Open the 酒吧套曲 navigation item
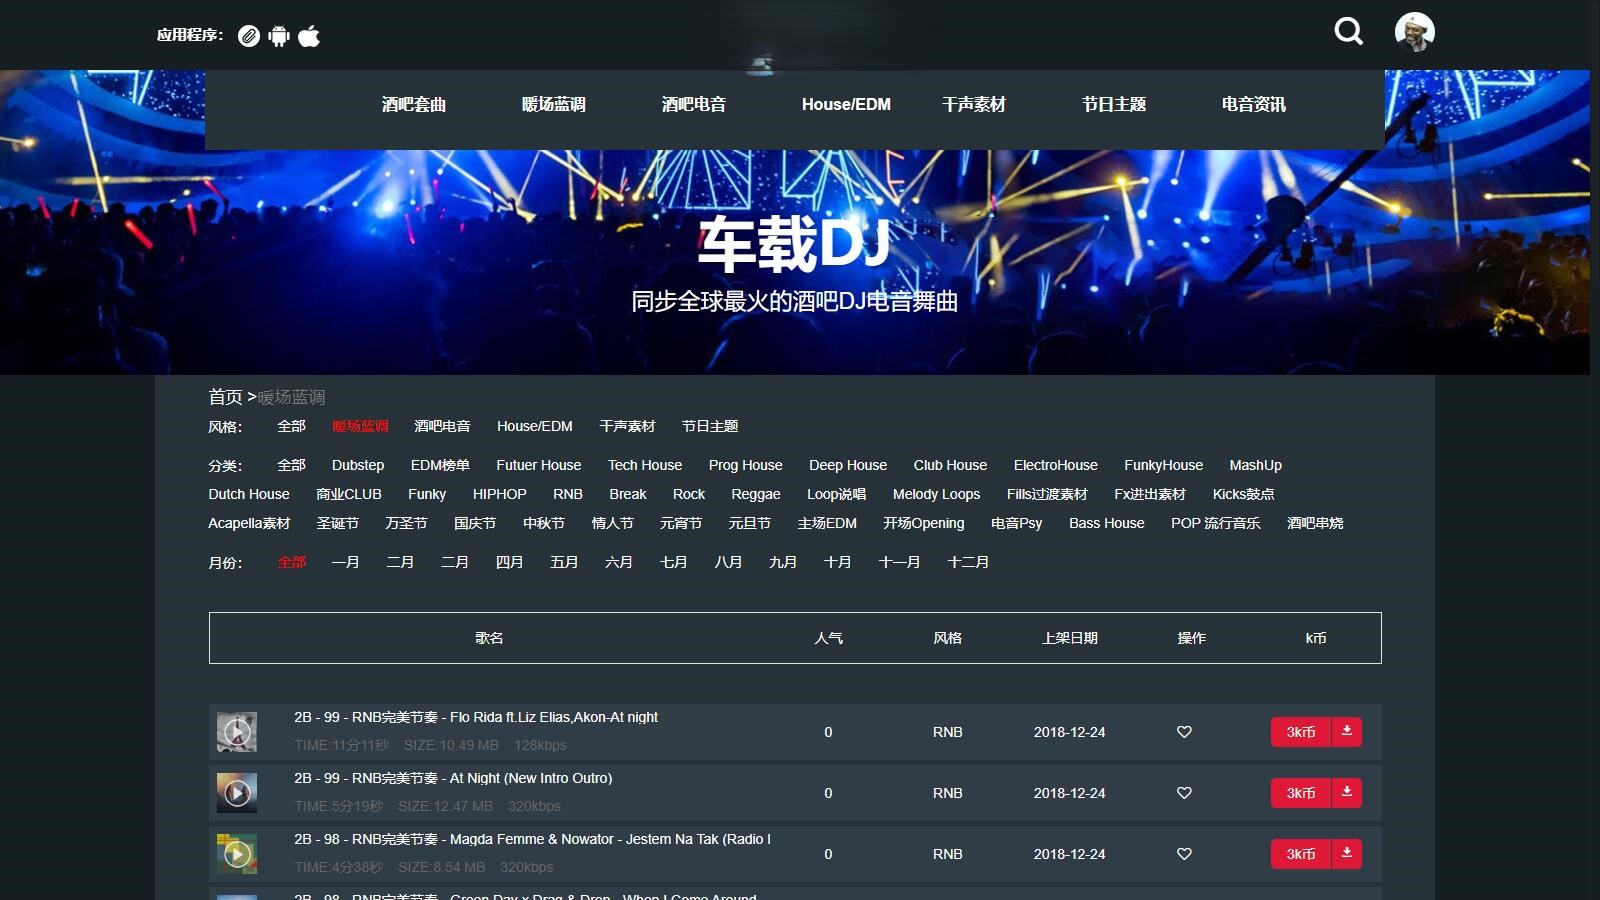The width and height of the screenshot is (1600, 900). pyautogui.click(x=413, y=104)
